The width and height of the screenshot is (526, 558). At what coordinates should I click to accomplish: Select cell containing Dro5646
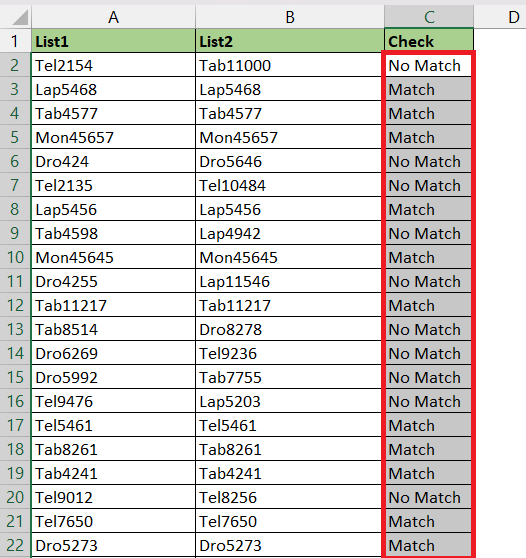click(290, 161)
